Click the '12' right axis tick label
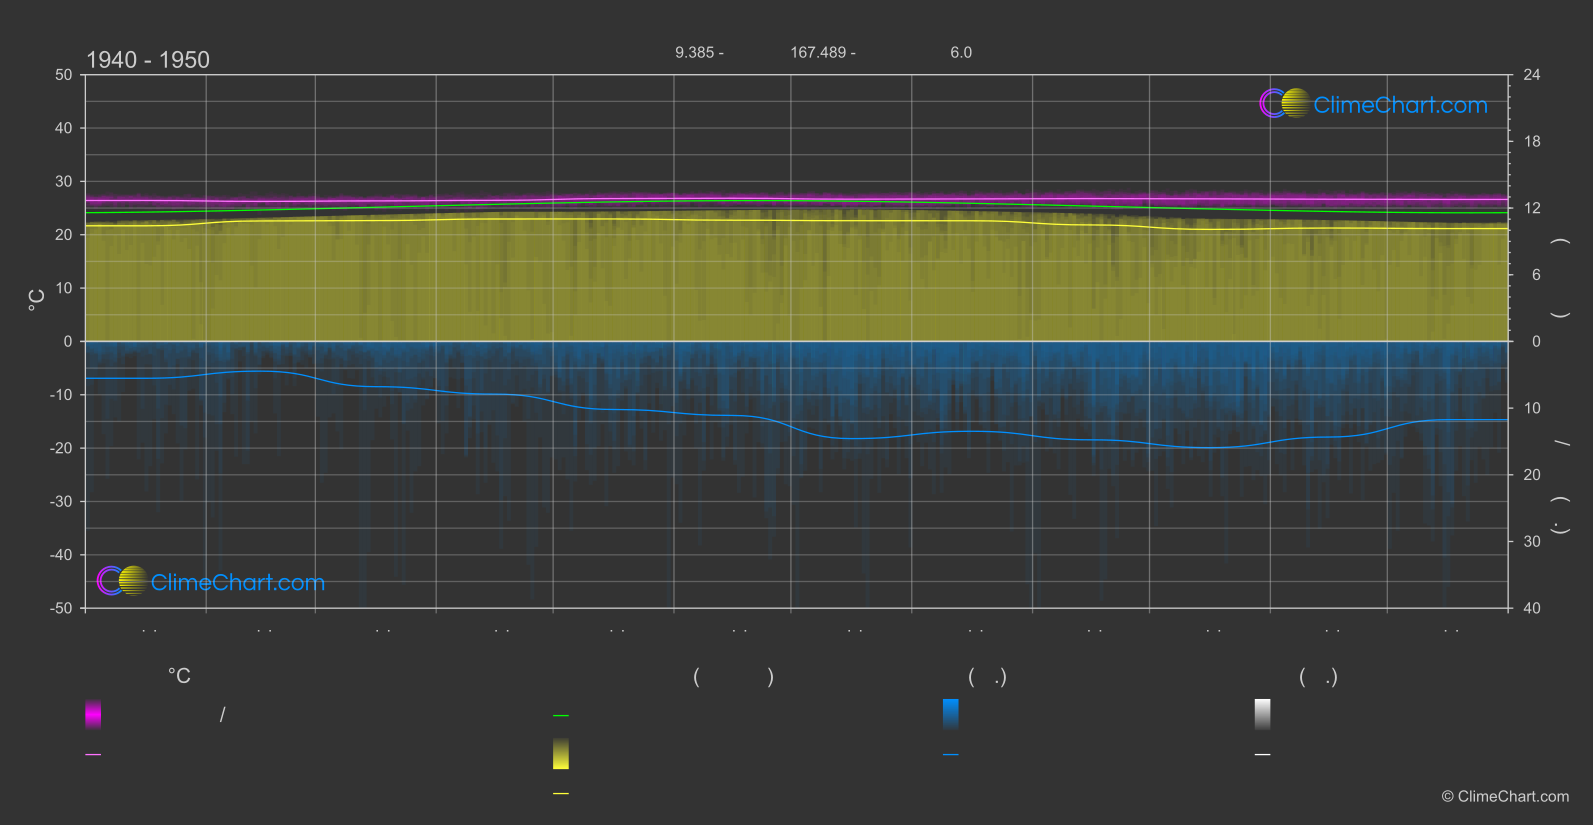 pyautogui.click(x=1532, y=208)
